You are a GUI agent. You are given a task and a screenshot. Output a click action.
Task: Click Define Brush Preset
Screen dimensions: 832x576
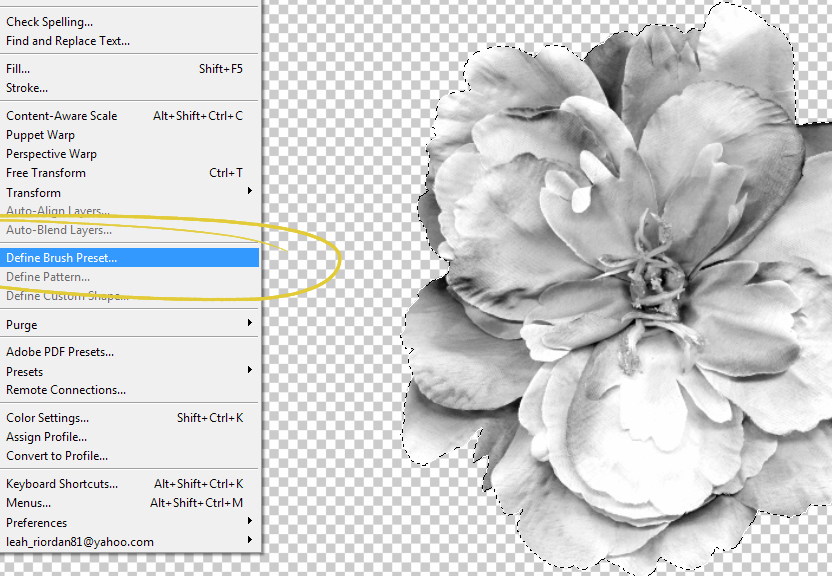click(x=129, y=258)
